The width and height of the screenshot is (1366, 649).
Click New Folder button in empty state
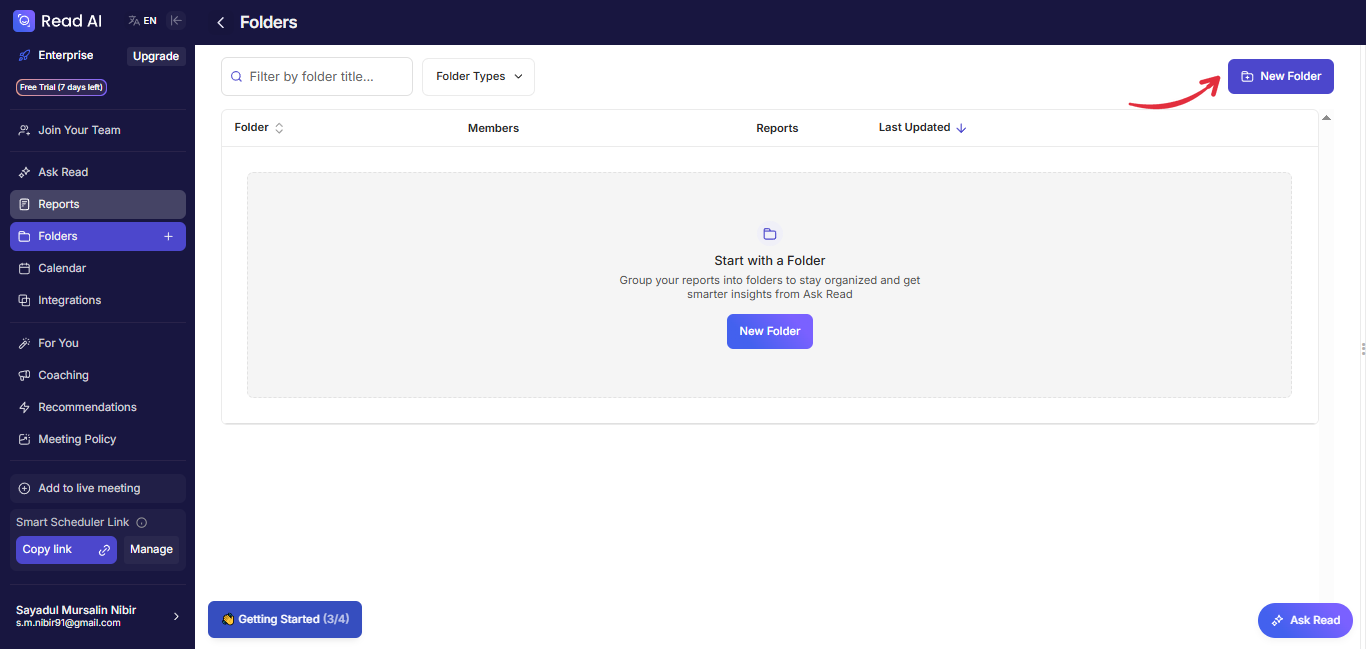770,331
